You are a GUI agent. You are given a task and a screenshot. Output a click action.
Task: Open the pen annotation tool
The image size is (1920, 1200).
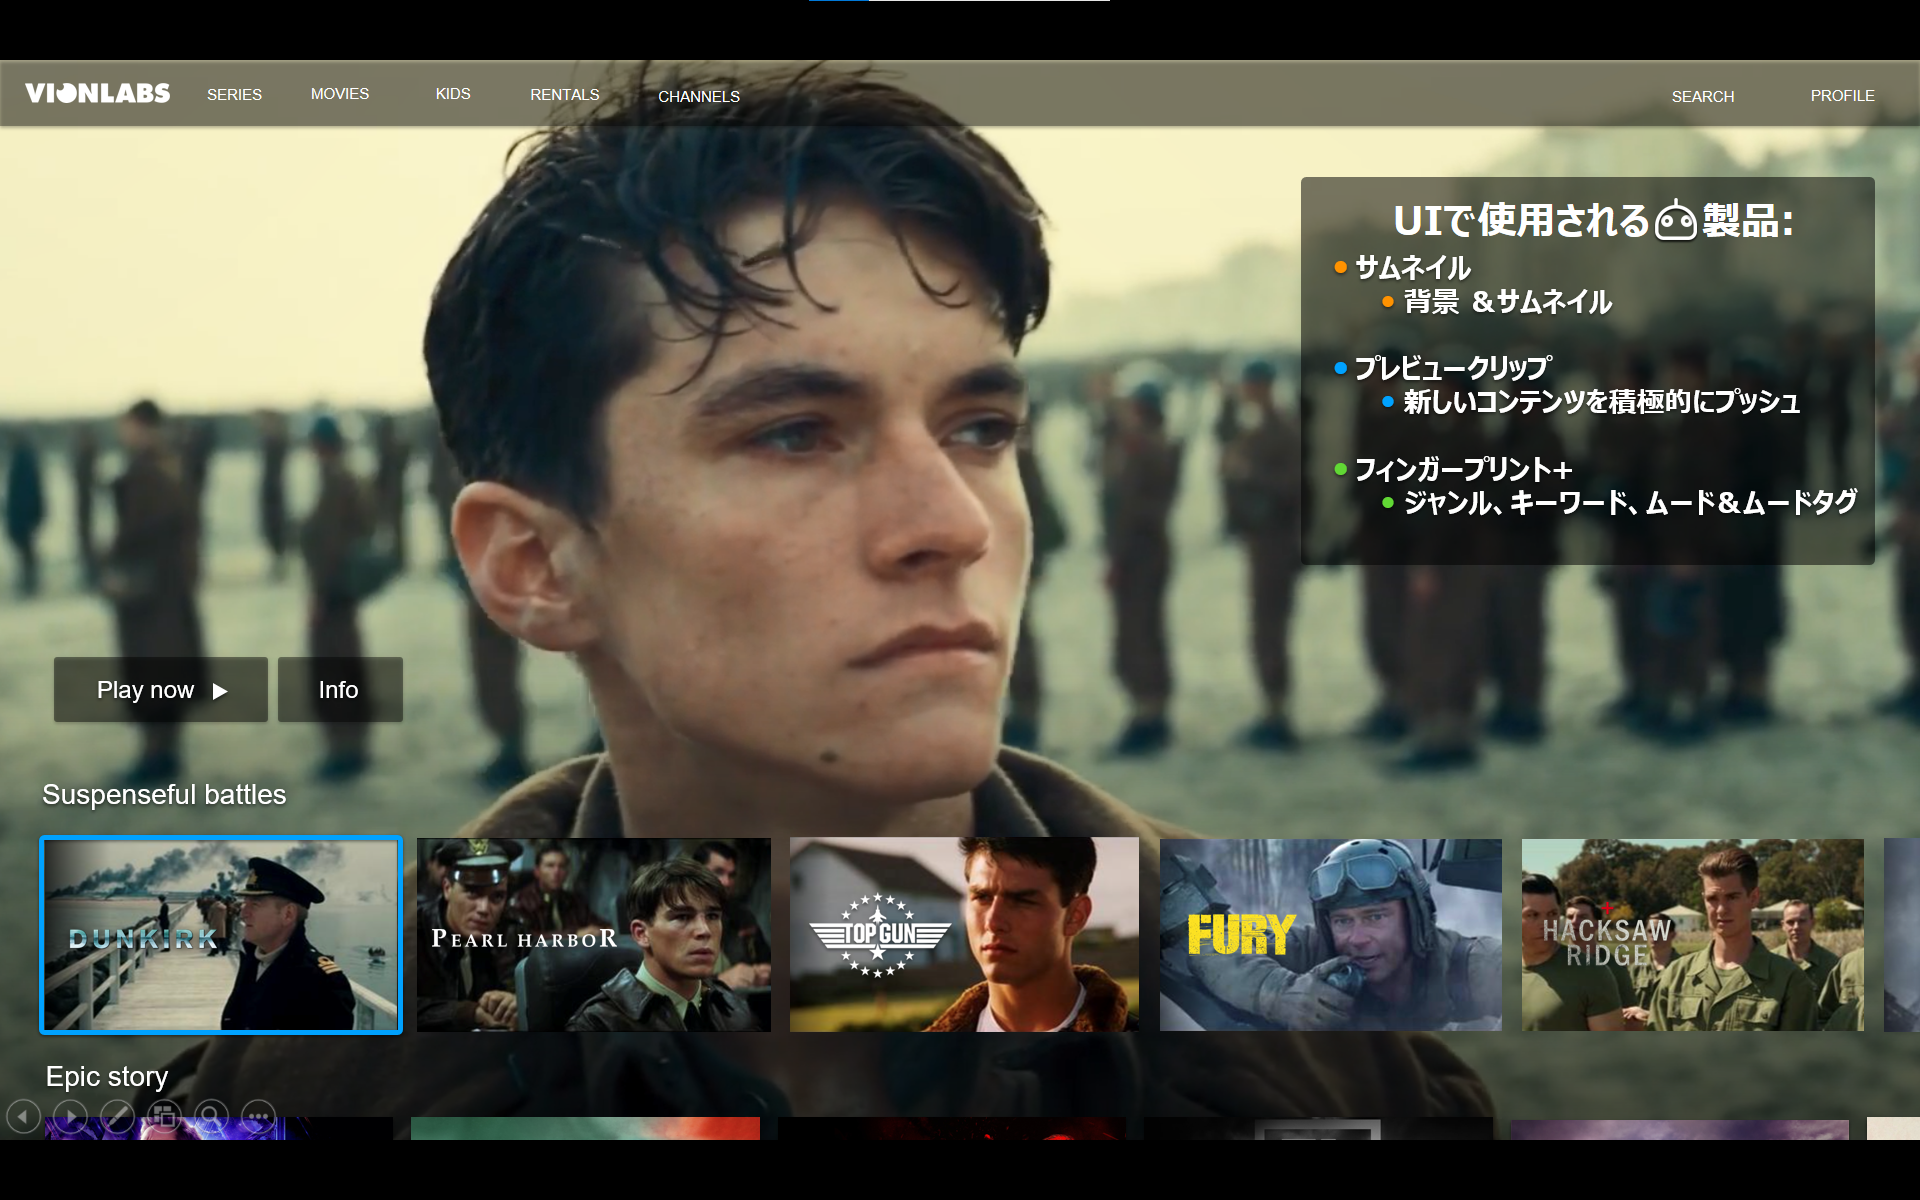point(117,1115)
